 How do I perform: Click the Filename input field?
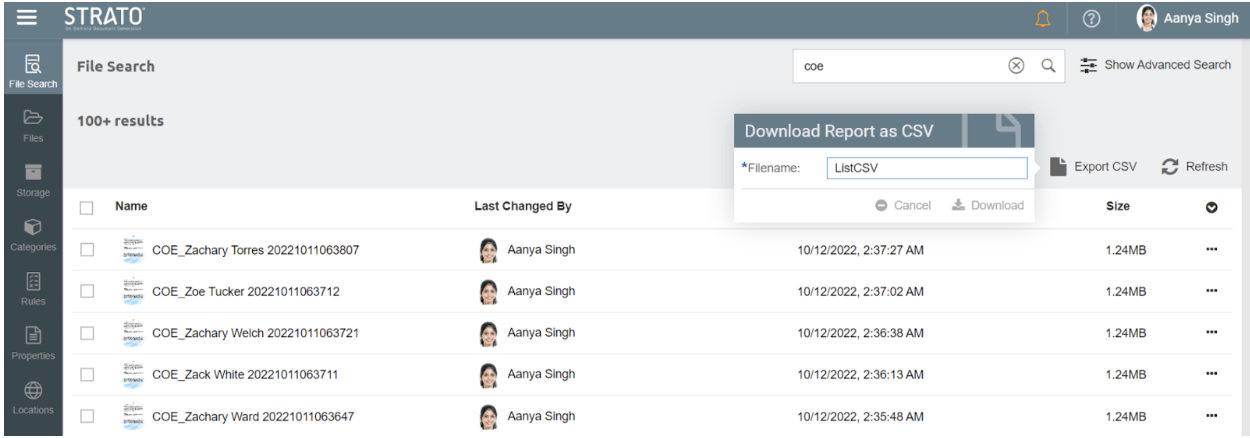[x=926, y=169]
